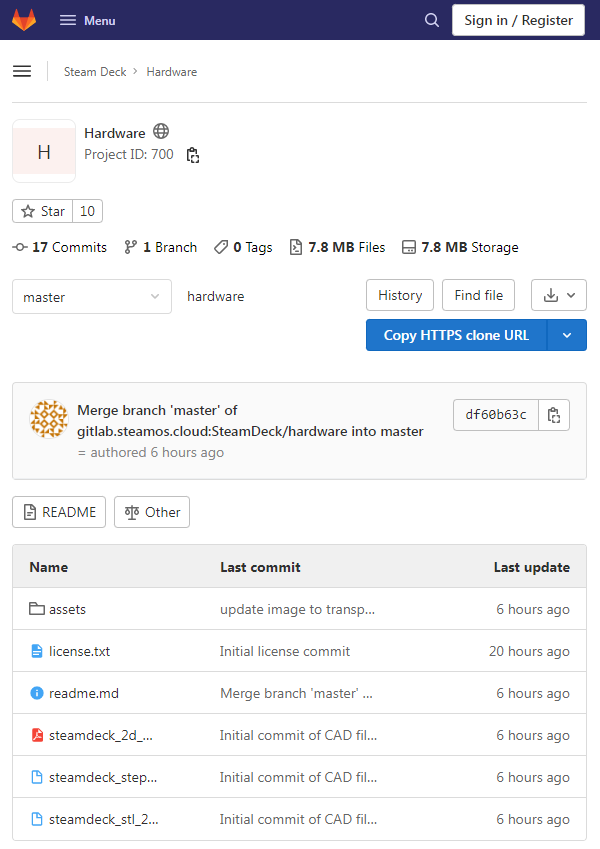This screenshot has width=600, height=849.
Task: Click the Find file button
Action: point(478,295)
